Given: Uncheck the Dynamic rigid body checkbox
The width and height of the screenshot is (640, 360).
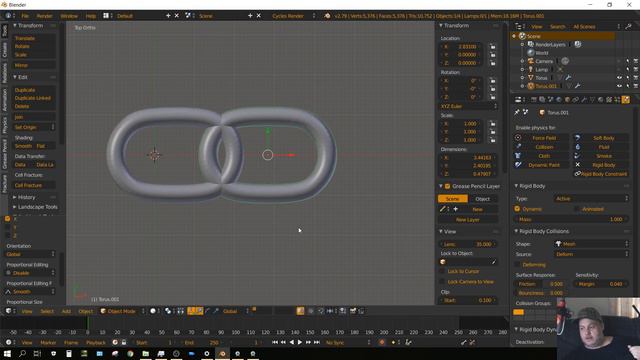Looking at the screenshot, I should point(517,209).
